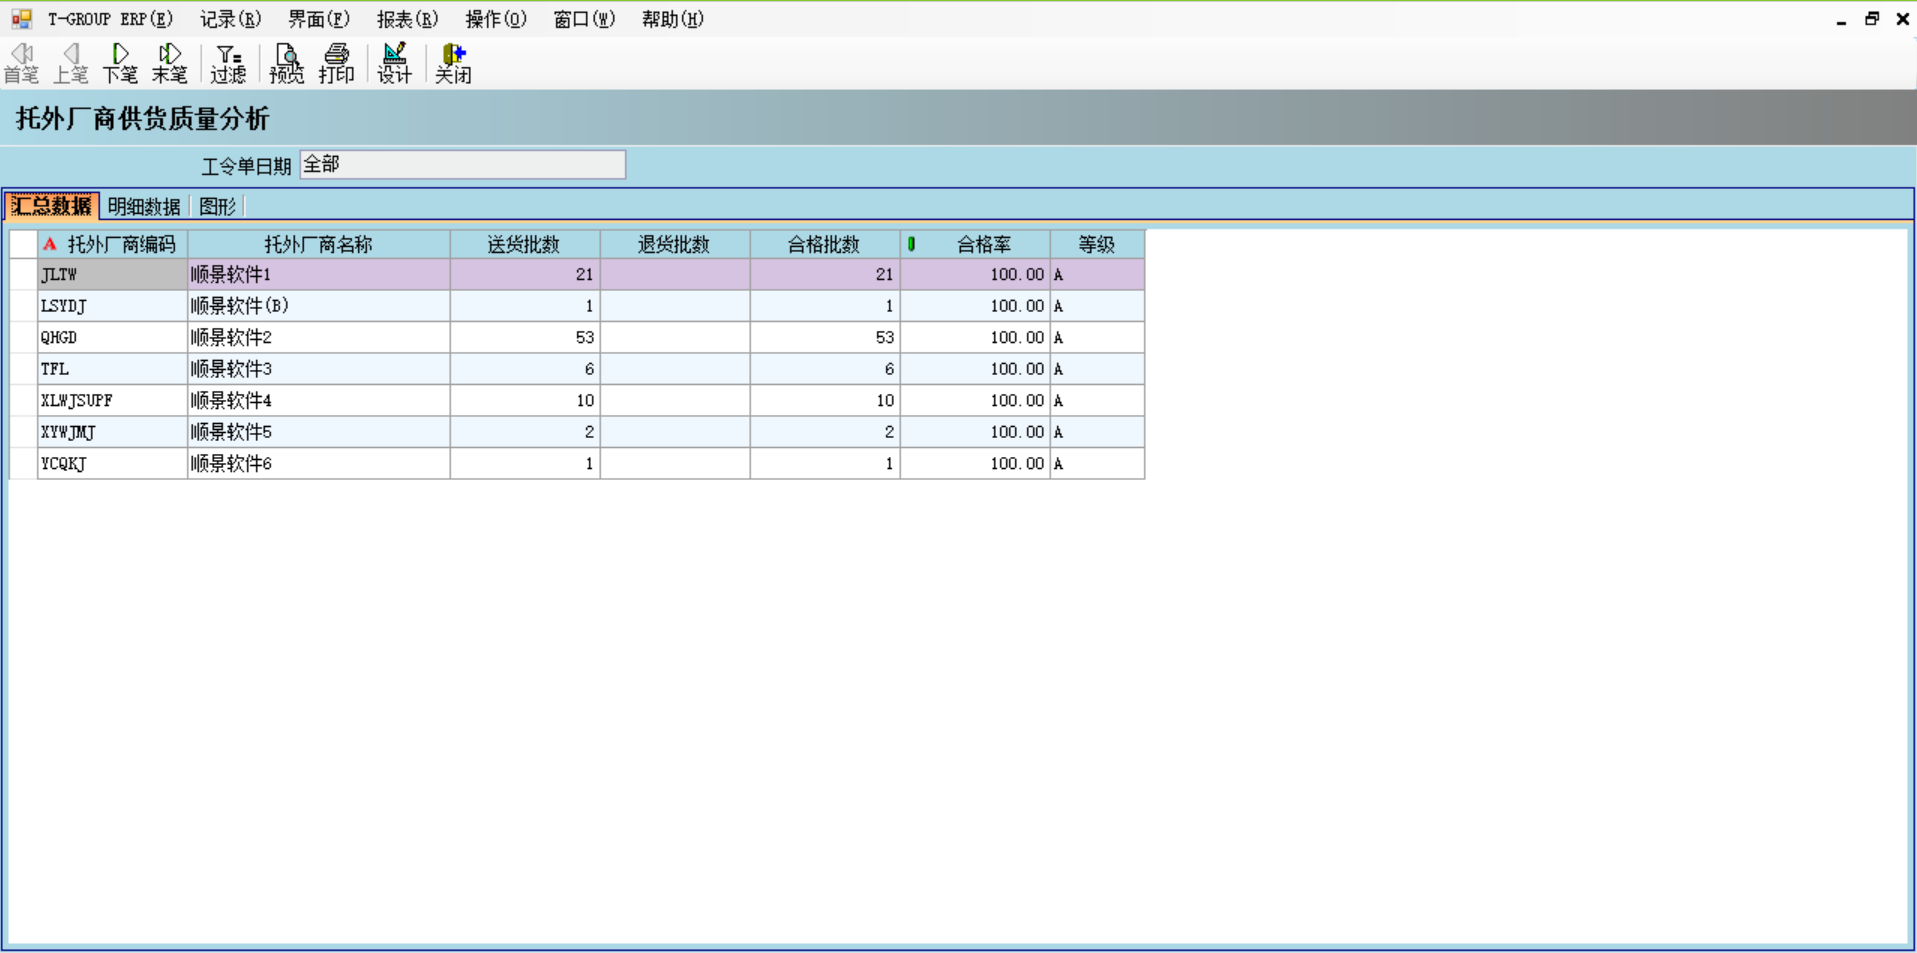Screen dimensions: 1917x953
Task: Jump to last record (末笔)
Action: 169,63
